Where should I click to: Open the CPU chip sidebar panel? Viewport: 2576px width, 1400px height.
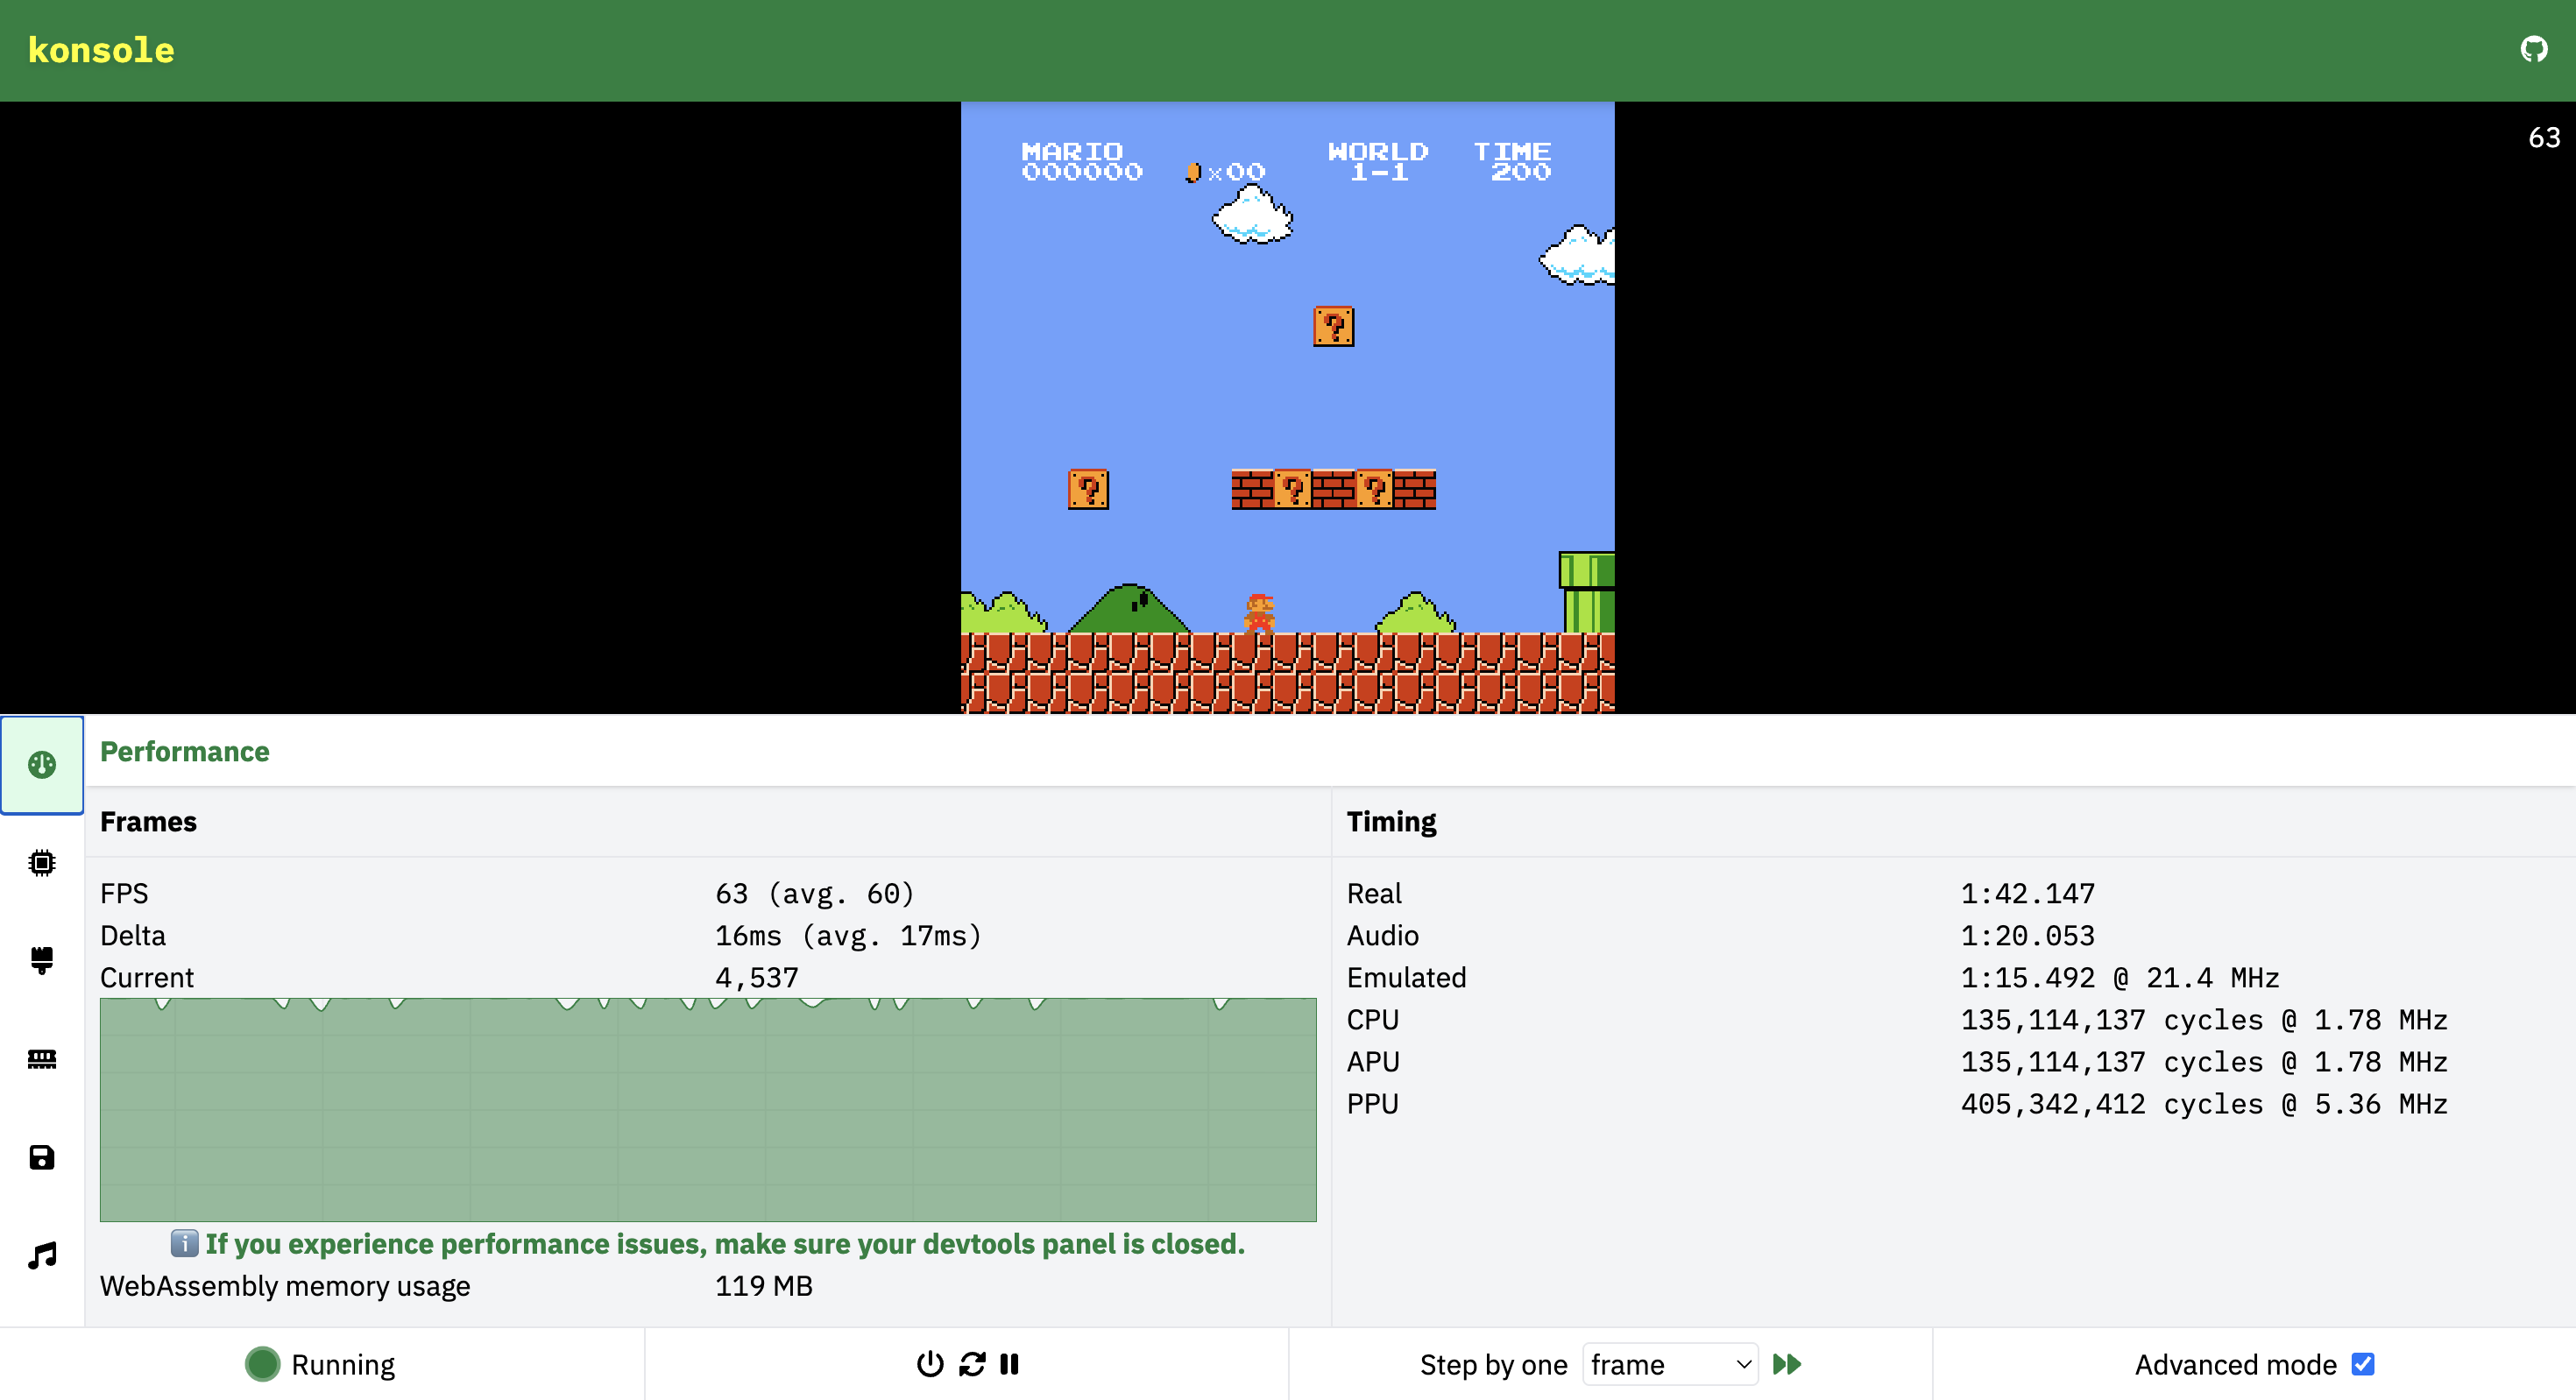coord(42,862)
